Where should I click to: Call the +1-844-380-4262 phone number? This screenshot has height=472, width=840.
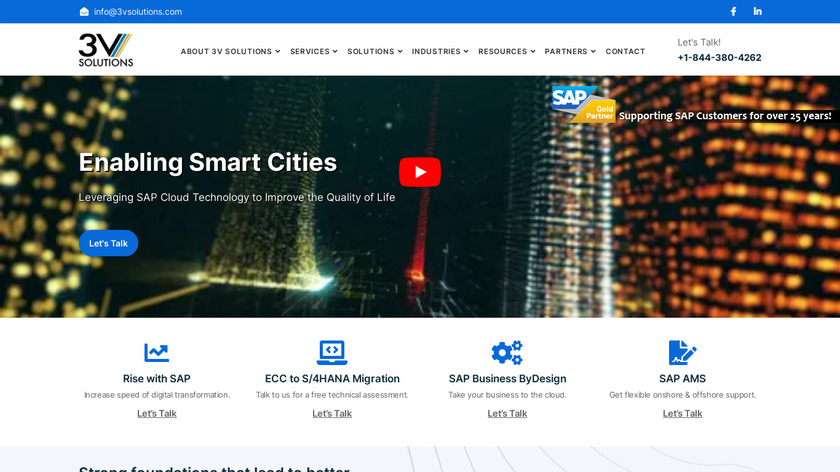click(x=719, y=57)
